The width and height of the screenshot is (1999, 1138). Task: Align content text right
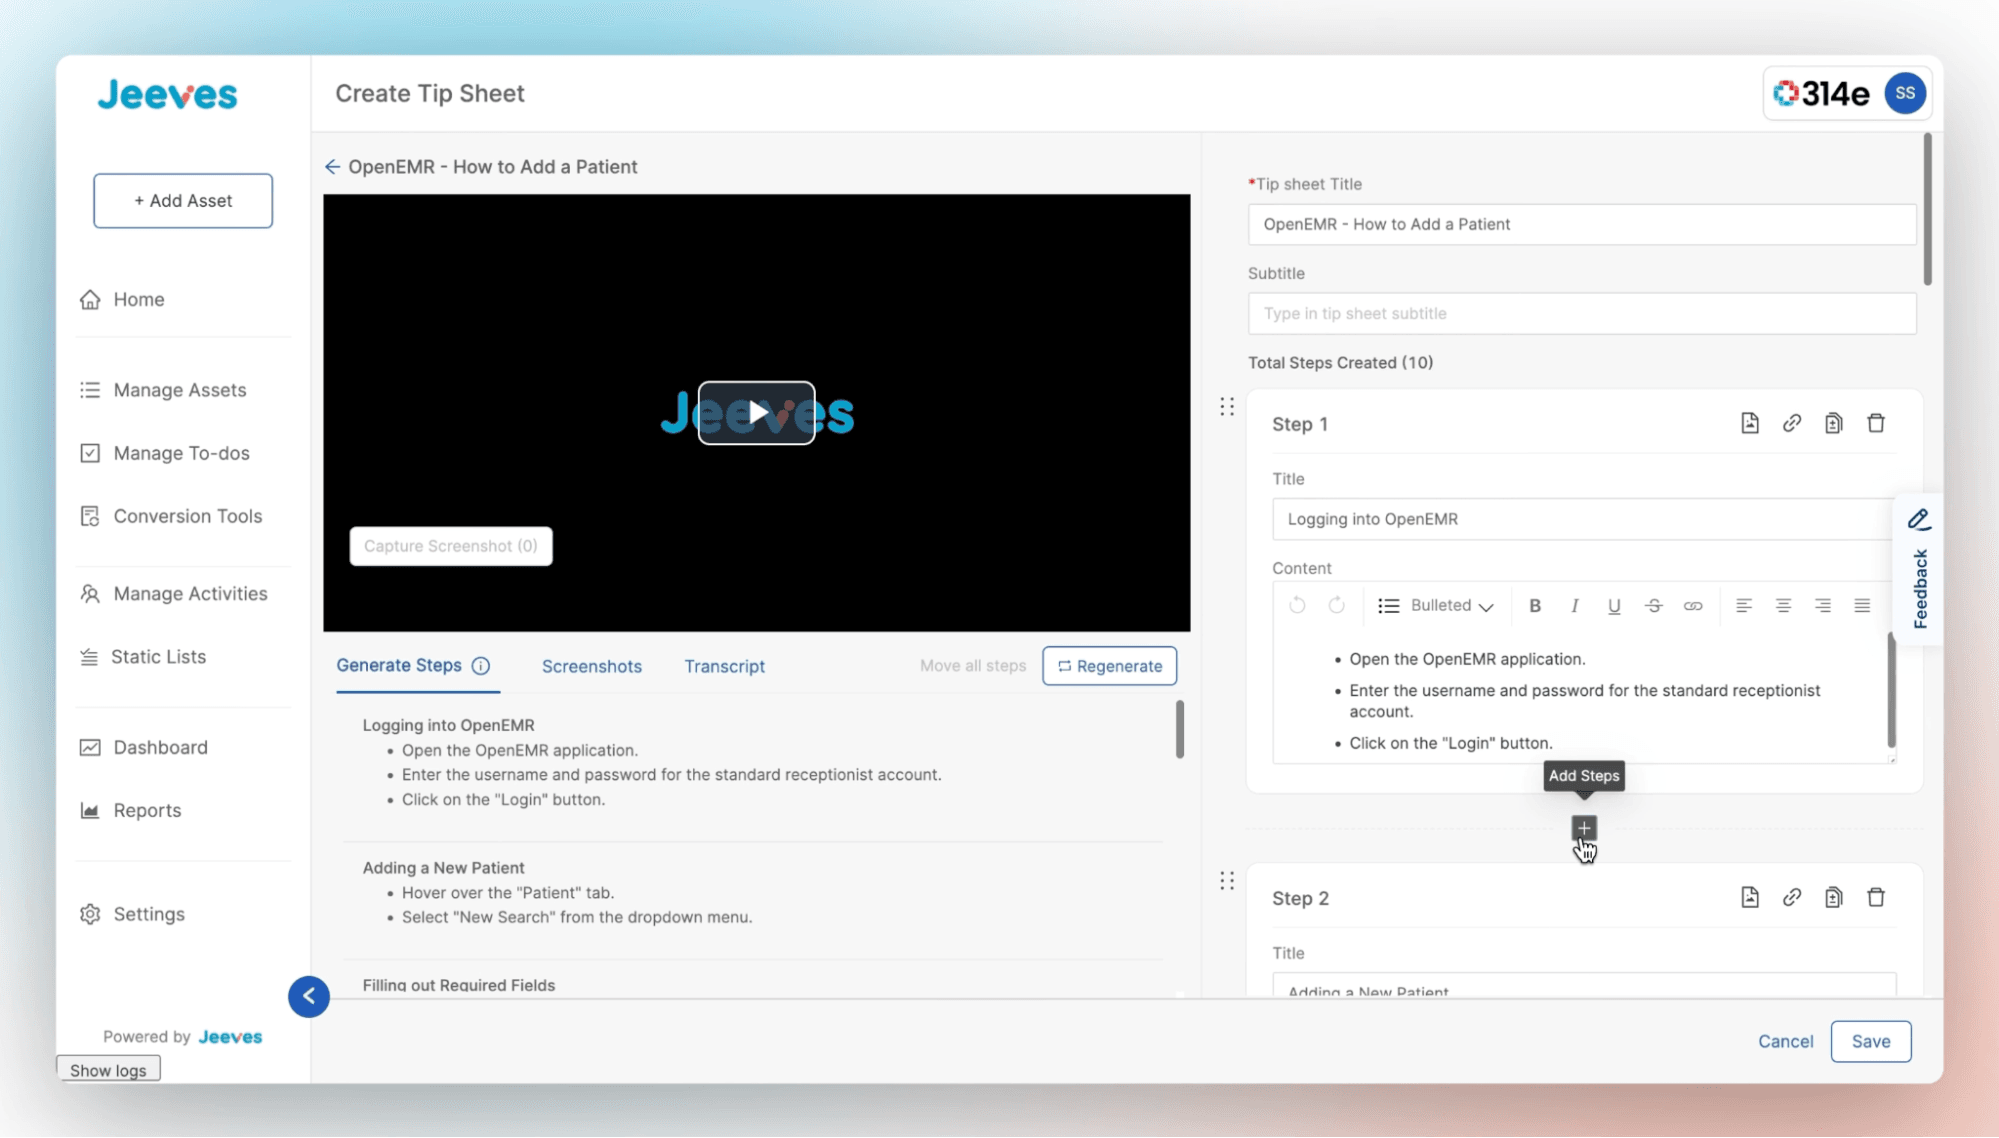click(x=1823, y=605)
